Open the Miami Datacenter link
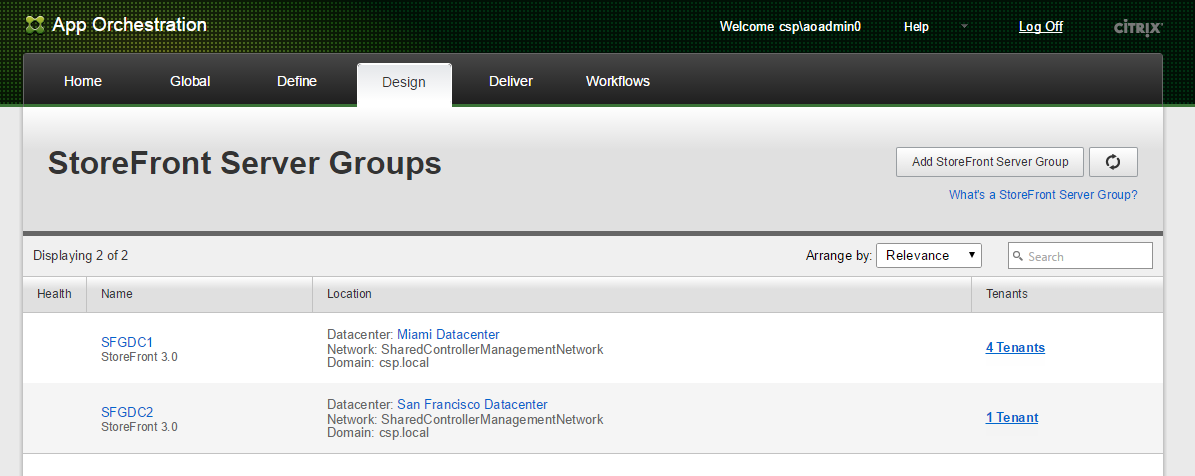 coord(448,334)
